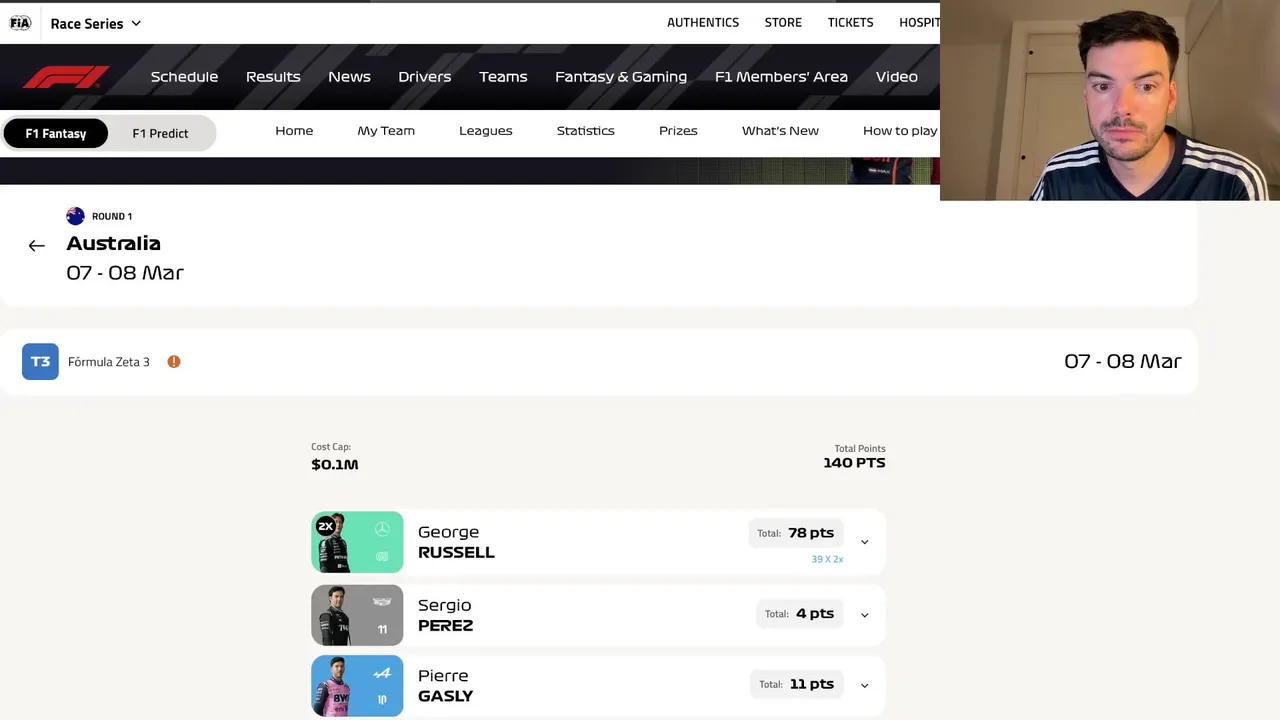Open the Results menu

pos(273,77)
